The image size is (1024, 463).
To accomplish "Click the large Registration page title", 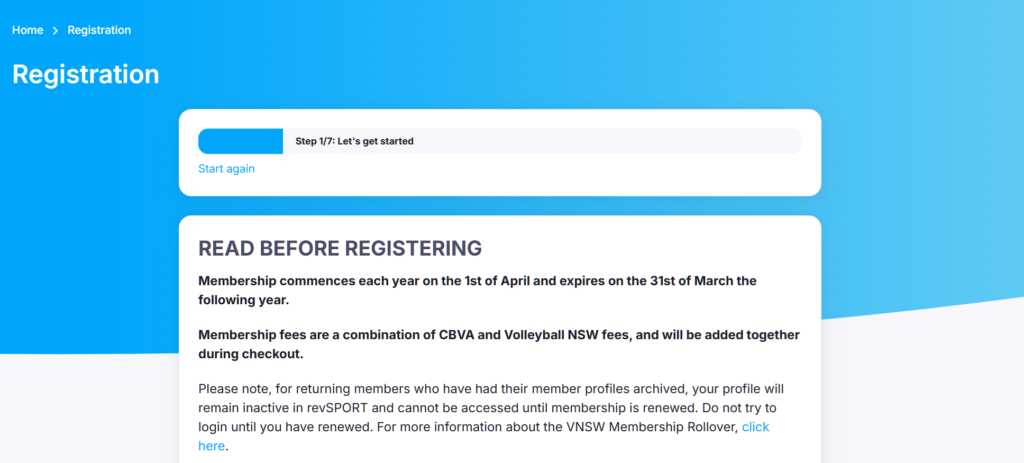I will click(x=85, y=75).
